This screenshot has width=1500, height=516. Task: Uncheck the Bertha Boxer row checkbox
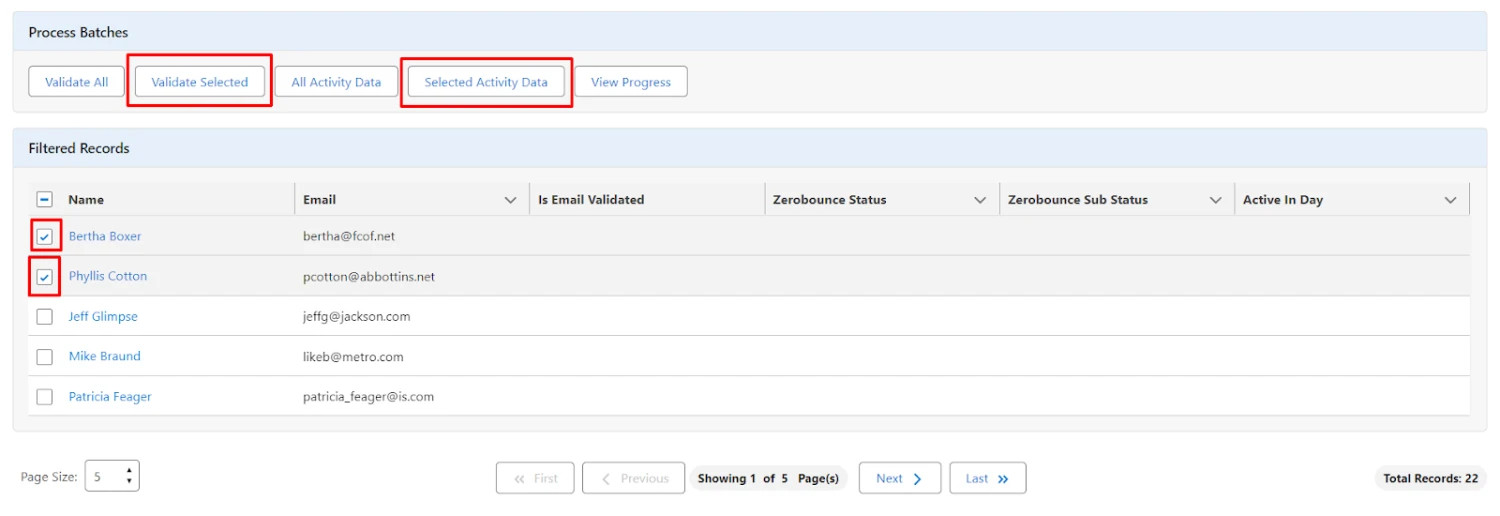45,237
